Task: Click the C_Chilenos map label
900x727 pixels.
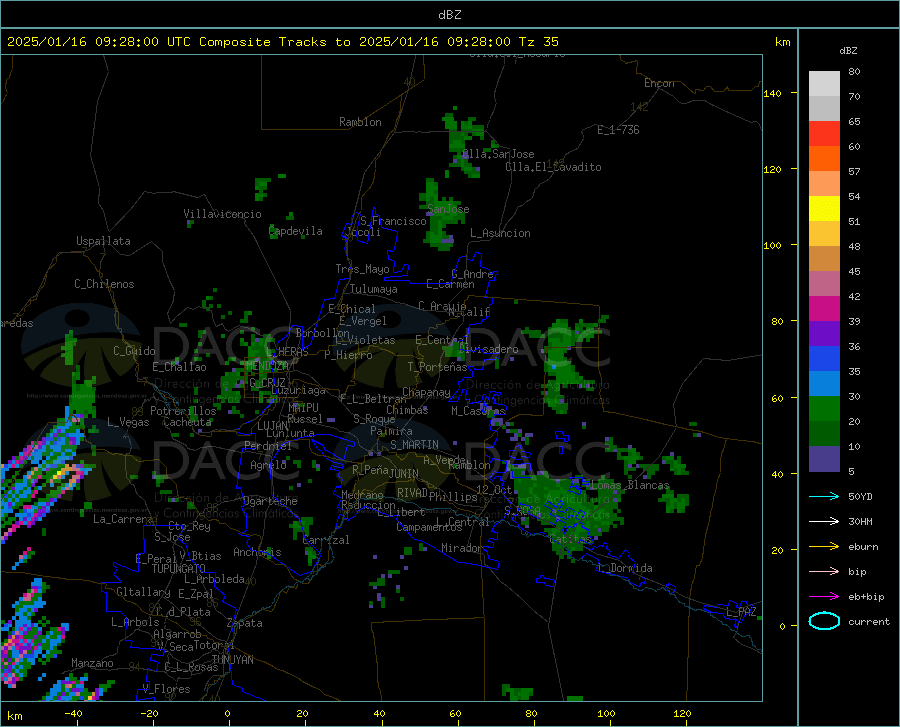Action: 104,284
